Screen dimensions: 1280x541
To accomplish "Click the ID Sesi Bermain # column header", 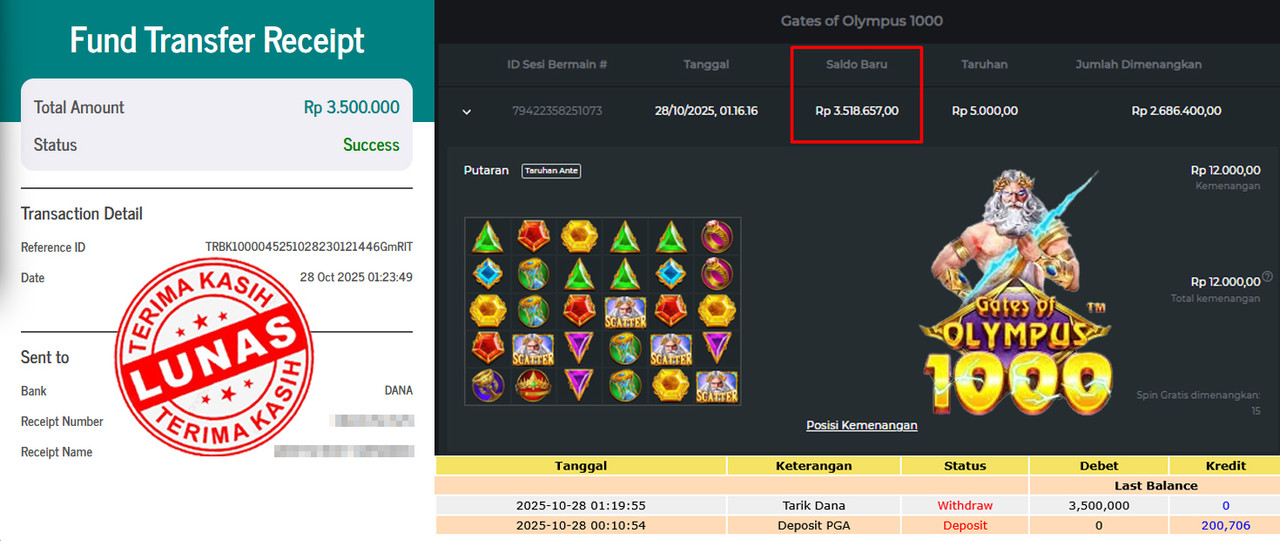I will (557, 64).
